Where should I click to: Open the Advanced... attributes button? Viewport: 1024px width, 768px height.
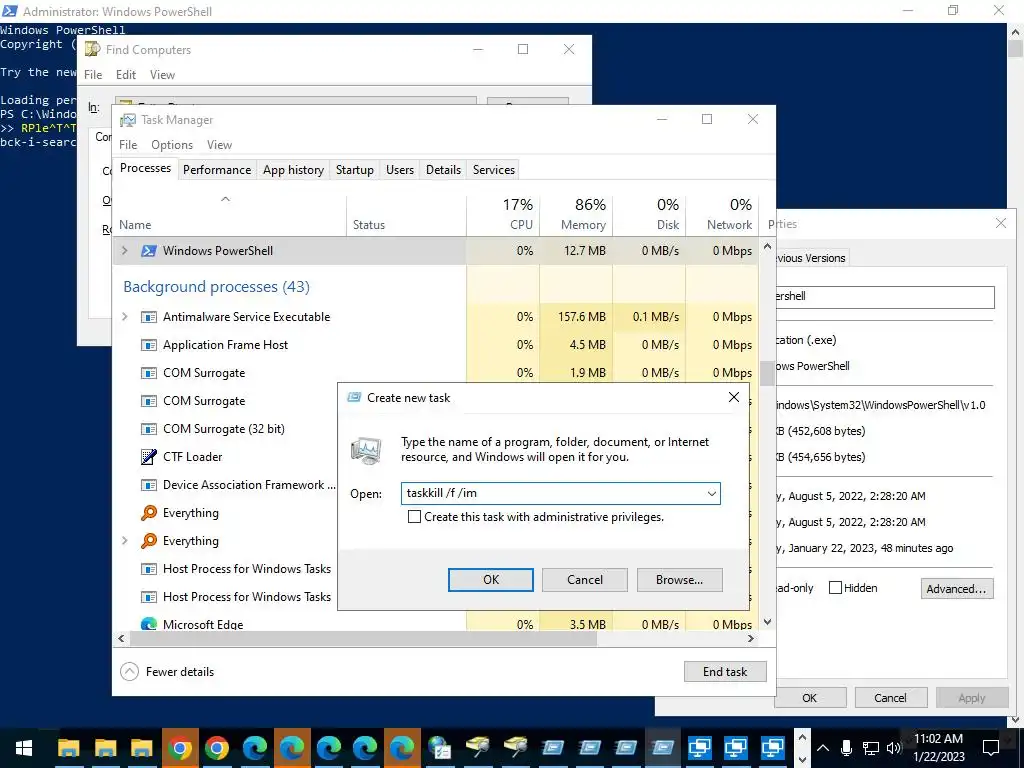pyautogui.click(x=956, y=588)
